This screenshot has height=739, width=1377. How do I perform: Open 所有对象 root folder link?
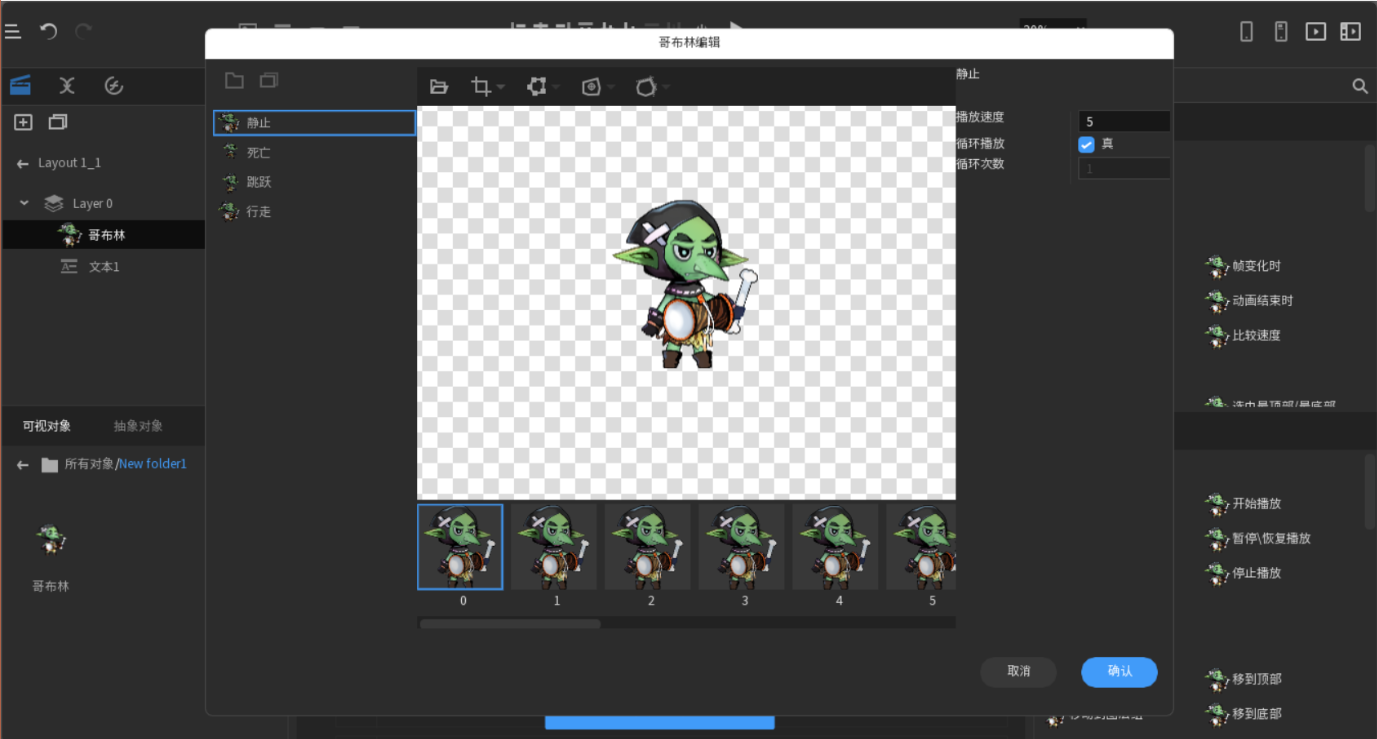pyautogui.click(x=89, y=464)
